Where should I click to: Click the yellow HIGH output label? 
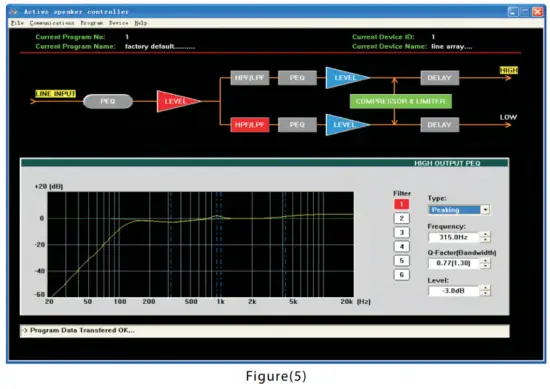click(509, 71)
